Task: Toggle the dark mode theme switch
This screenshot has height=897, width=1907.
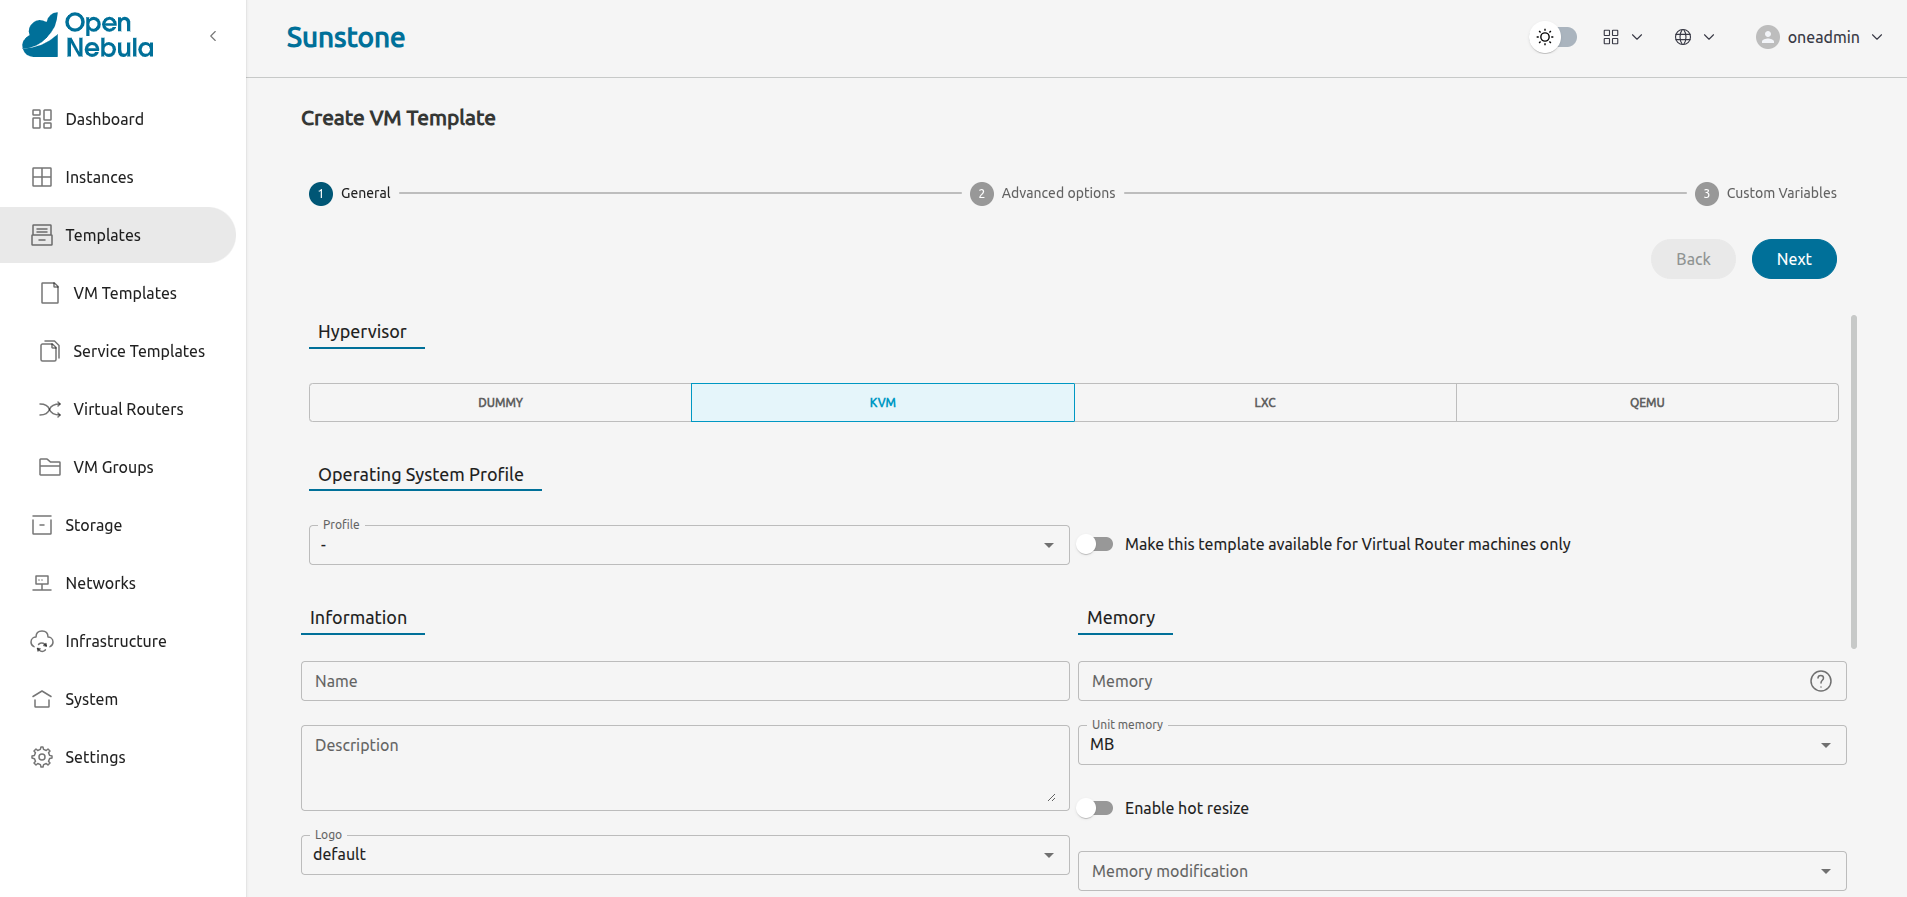Action: 1555,37
